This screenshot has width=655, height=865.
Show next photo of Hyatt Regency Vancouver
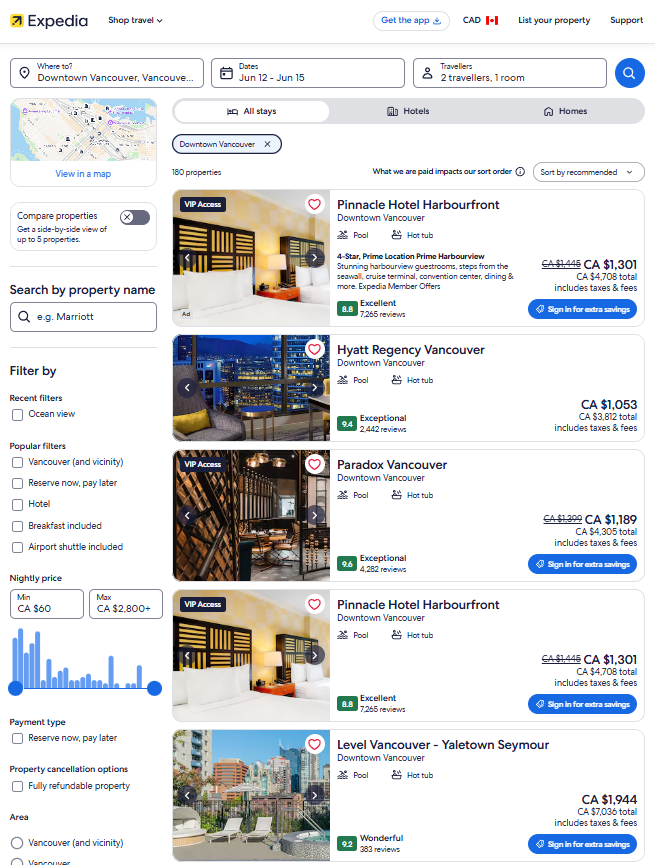(315, 387)
